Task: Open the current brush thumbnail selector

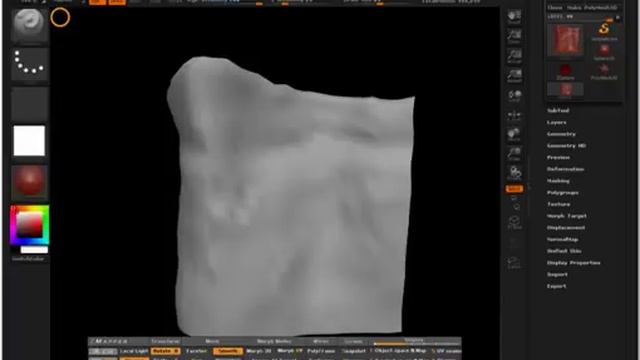Action: click(29, 25)
